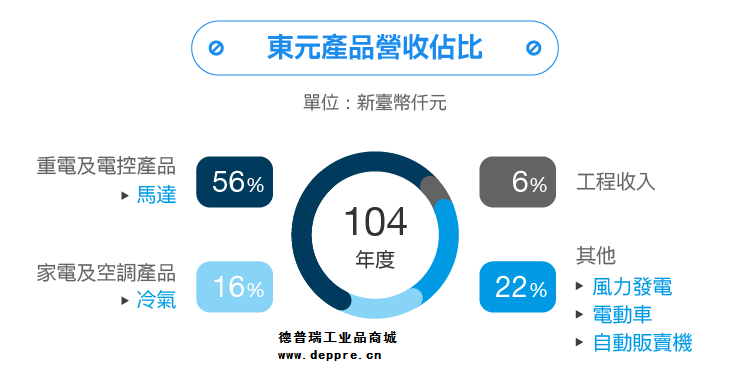This screenshot has height=378, width=750.
Task: Select the 風力發電 link
Action: pyautogui.click(x=632, y=287)
